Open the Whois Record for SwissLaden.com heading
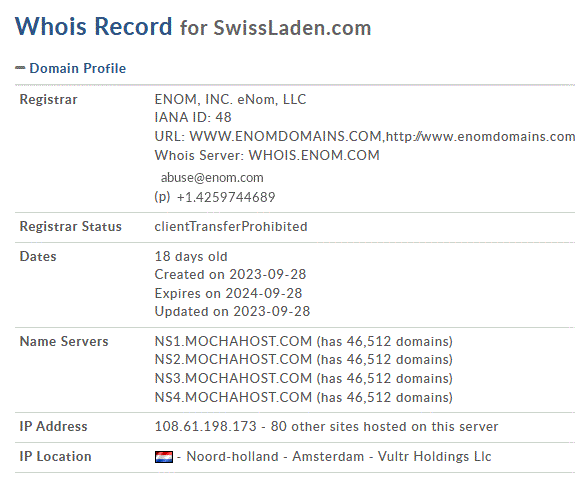The height and width of the screenshot is (479, 576). pos(193,27)
